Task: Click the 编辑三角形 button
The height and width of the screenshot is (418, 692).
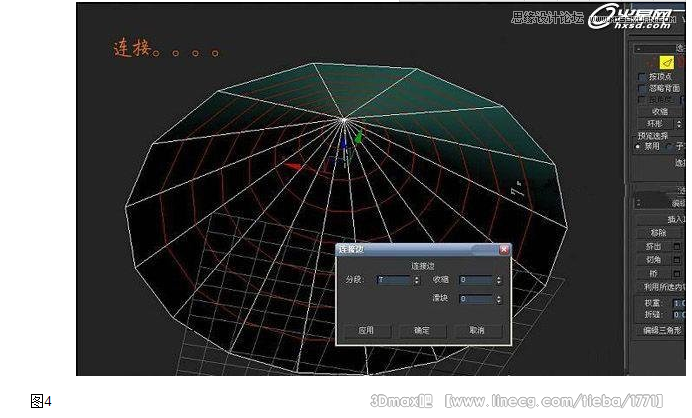Action: [661, 330]
